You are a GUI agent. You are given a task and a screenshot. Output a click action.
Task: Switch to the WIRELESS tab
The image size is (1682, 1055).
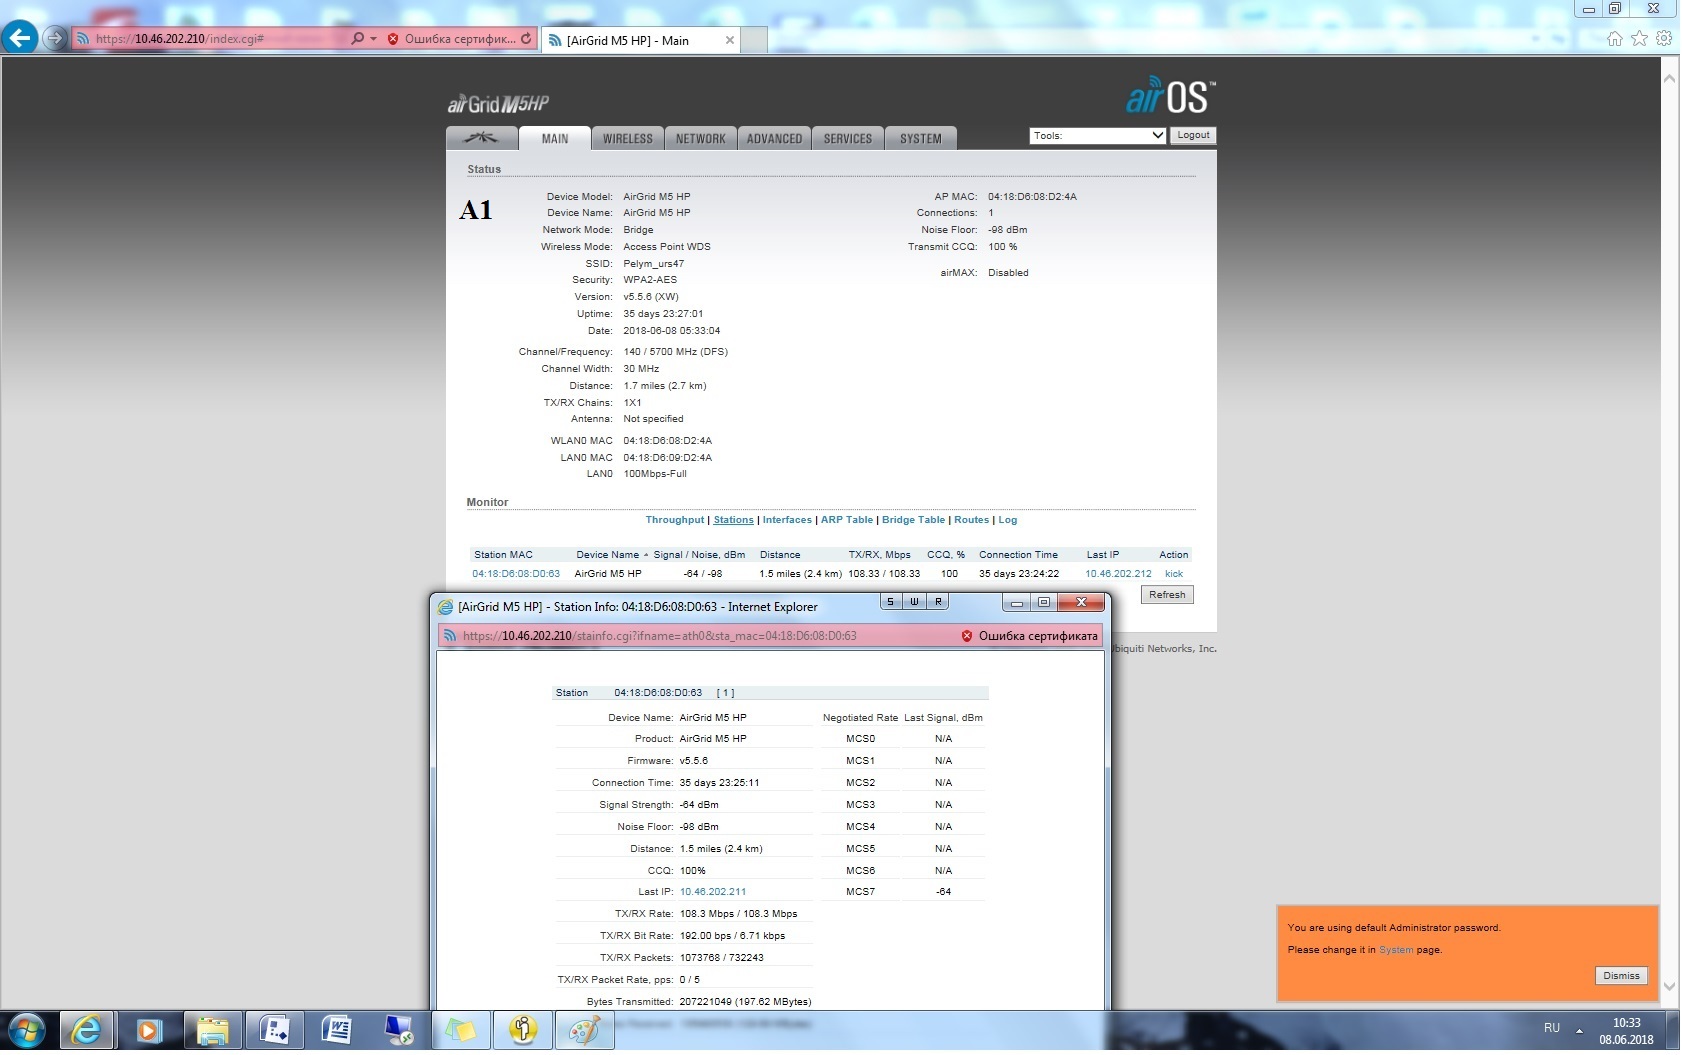pyautogui.click(x=628, y=138)
